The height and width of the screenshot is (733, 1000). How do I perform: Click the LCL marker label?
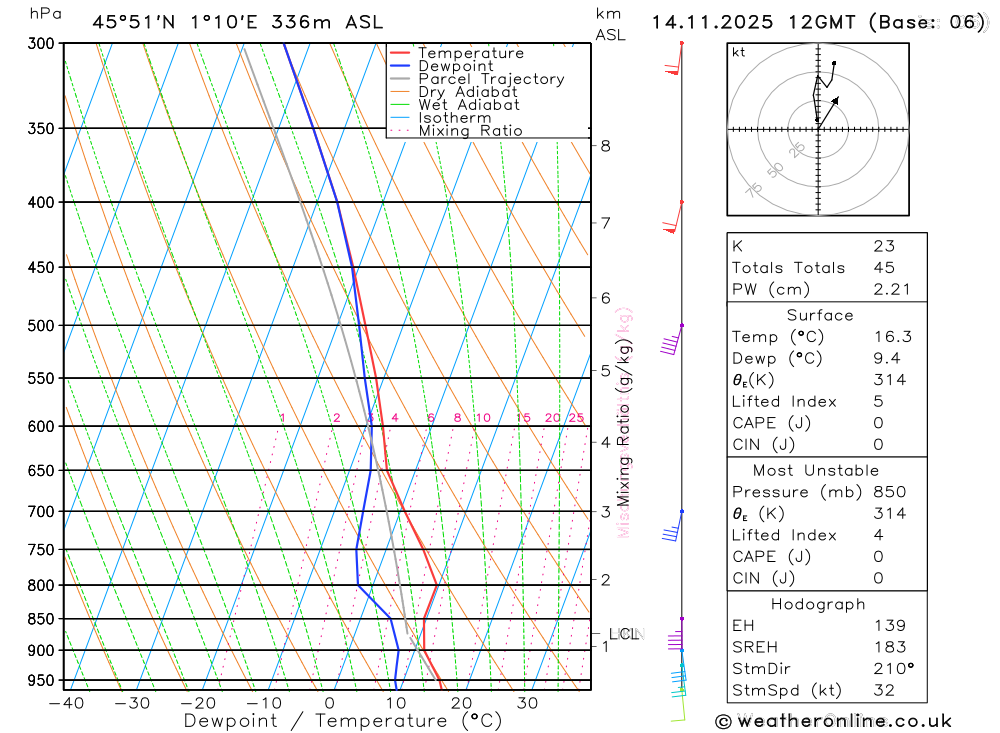(x=625, y=634)
